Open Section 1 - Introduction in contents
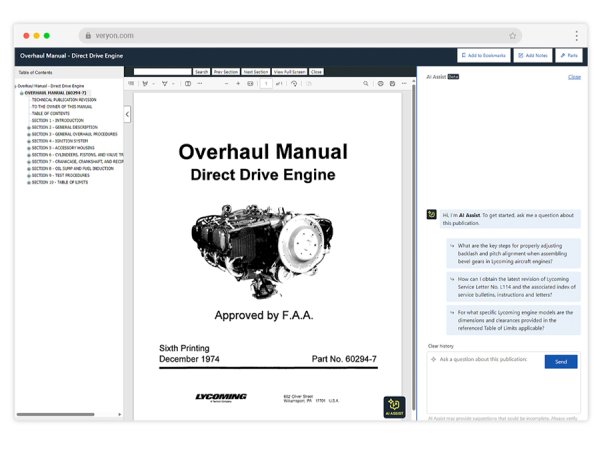The width and height of the screenshot is (600, 450). click(58, 121)
